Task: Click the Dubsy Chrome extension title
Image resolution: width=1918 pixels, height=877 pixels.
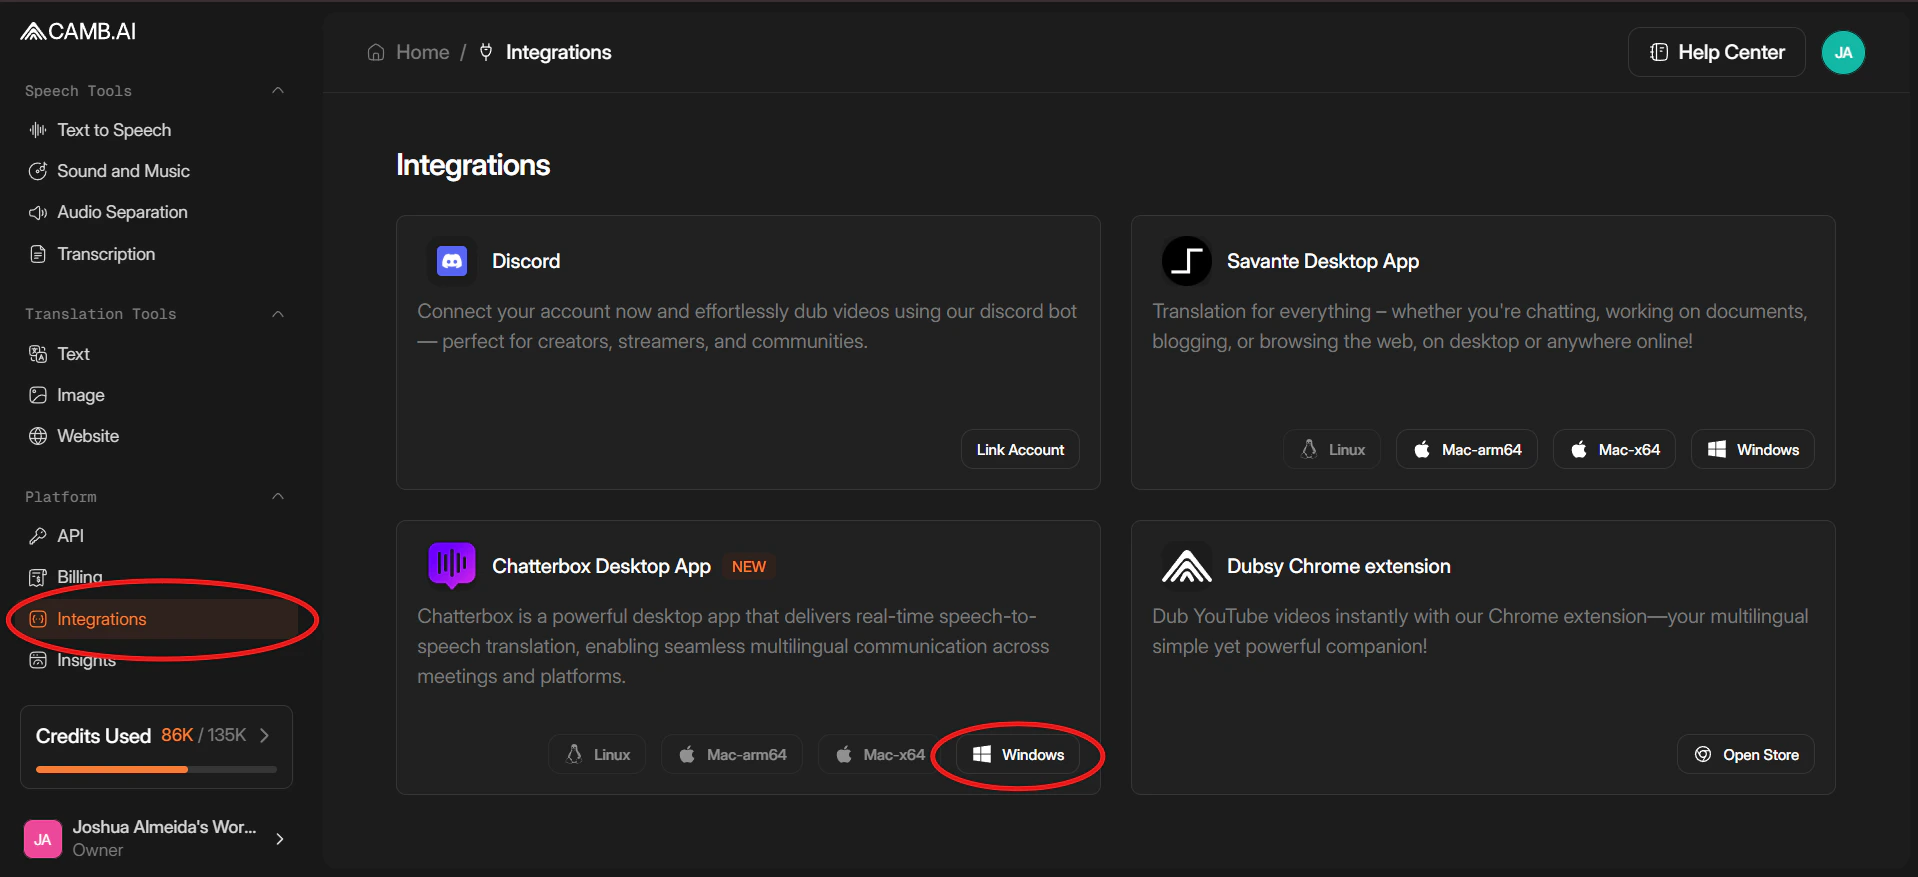Action: point(1338,566)
